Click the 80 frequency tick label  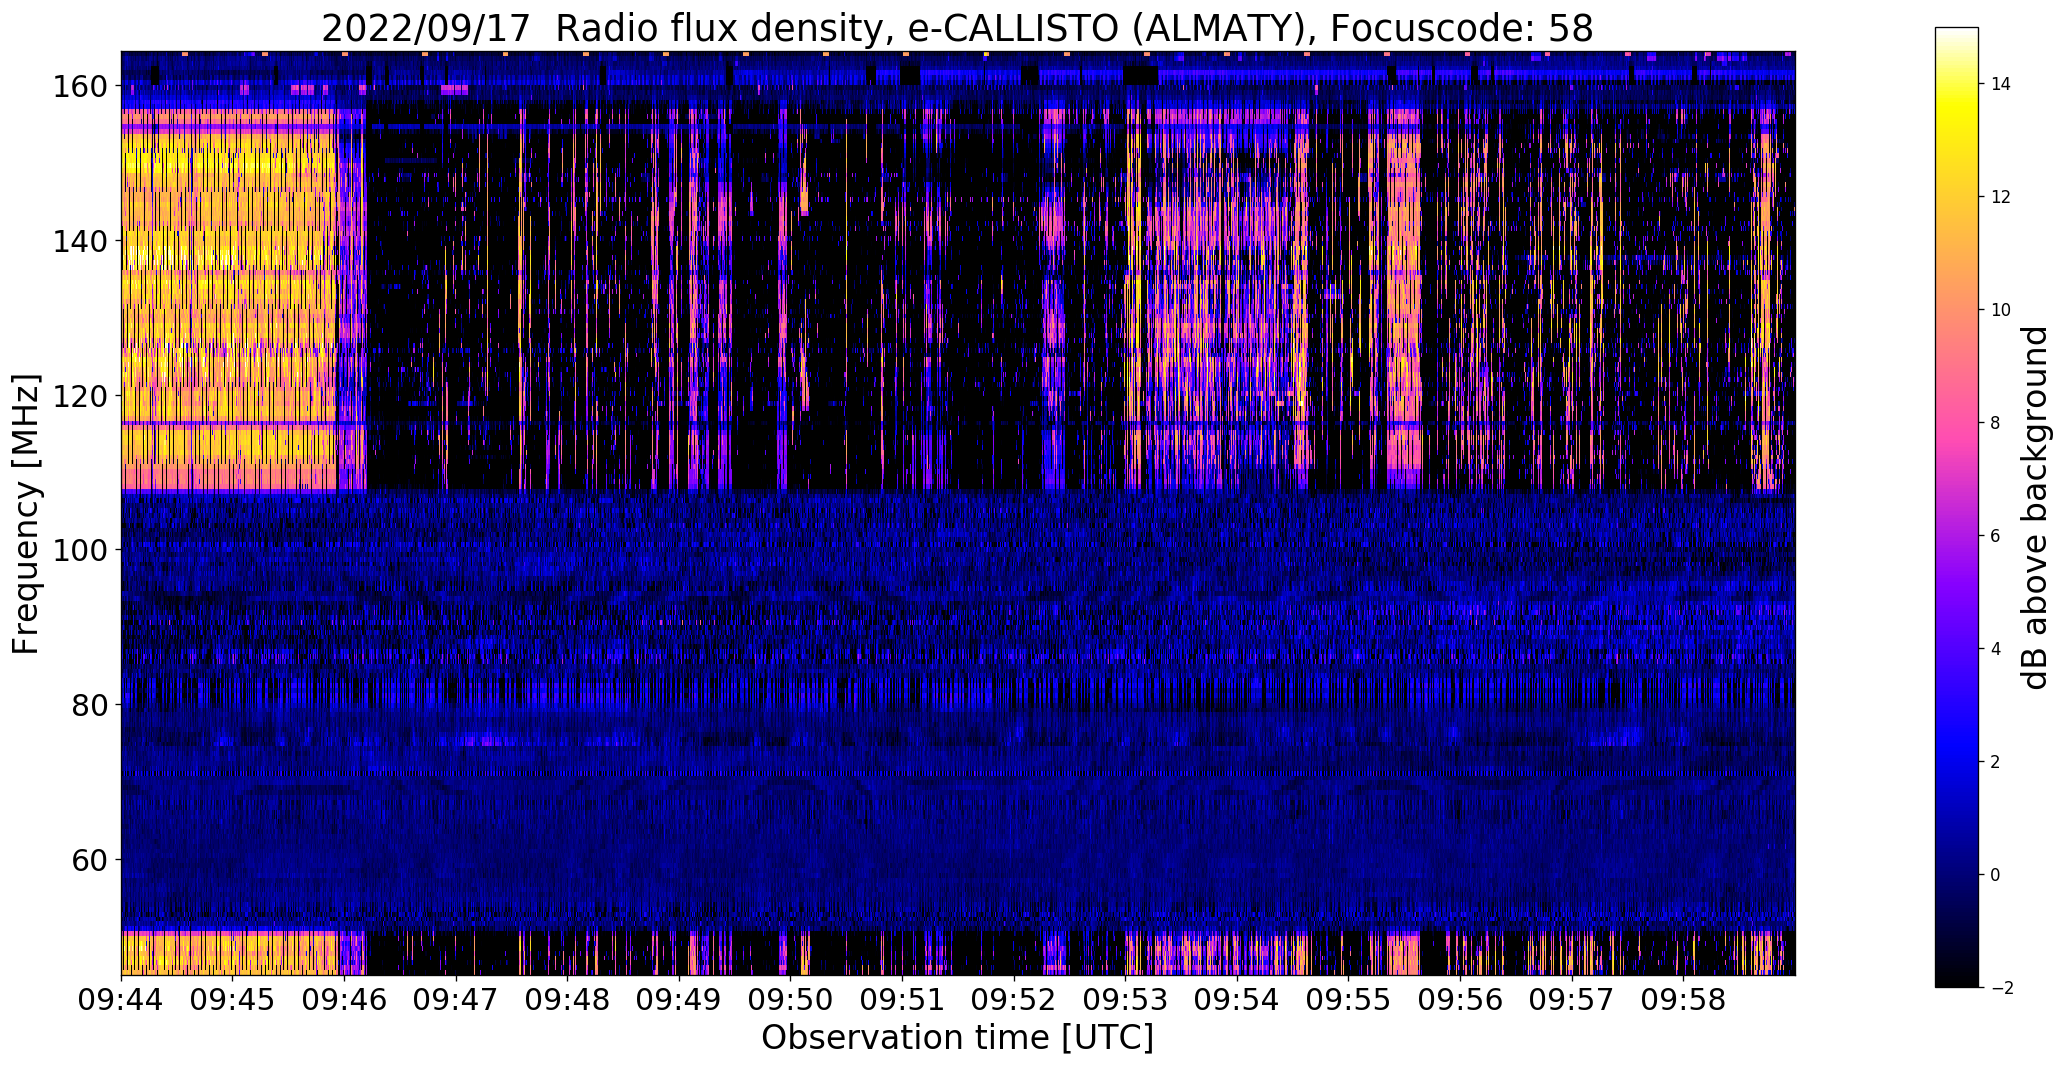(x=89, y=705)
